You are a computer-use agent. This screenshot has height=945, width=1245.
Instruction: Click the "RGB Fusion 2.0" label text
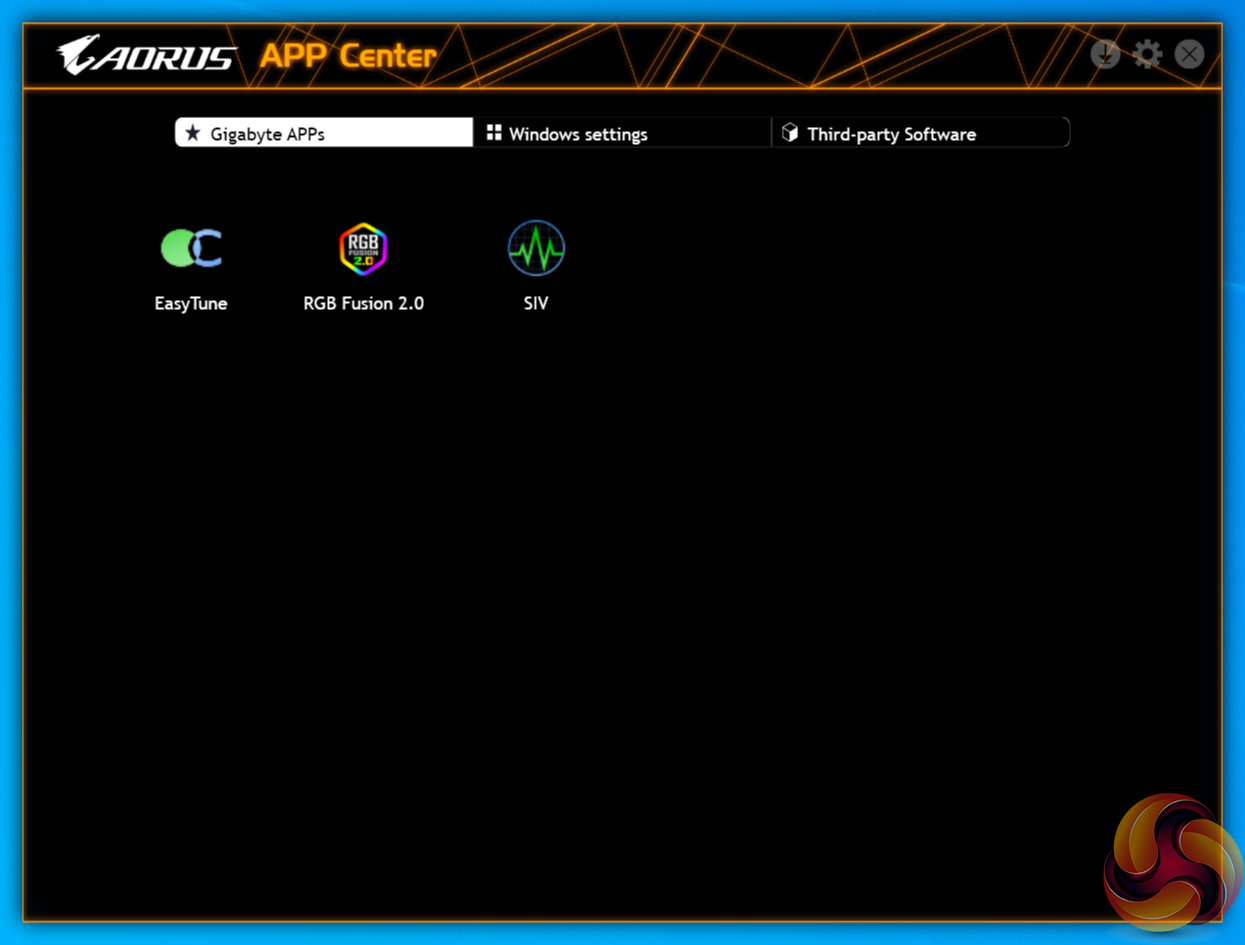coord(363,303)
